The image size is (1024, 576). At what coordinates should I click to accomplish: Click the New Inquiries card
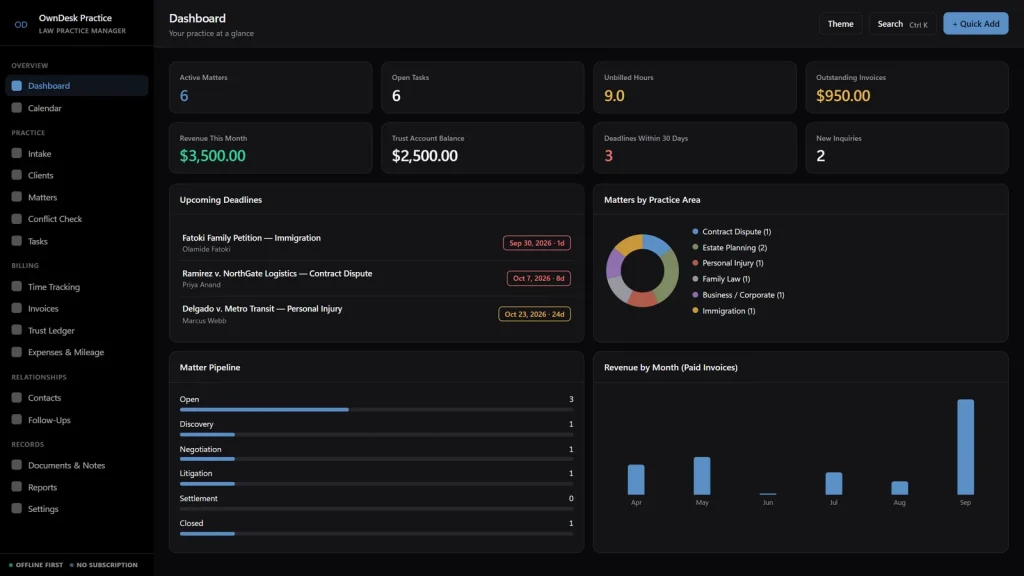pos(907,148)
